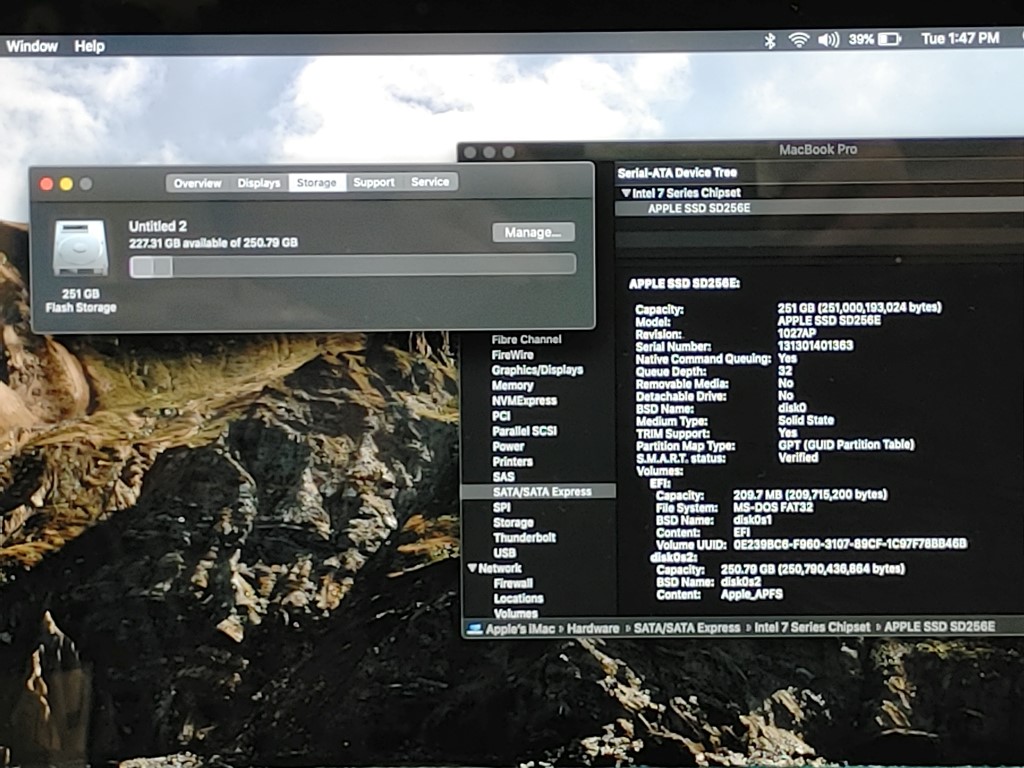The width and height of the screenshot is (1024, 768).
Task: Select Volumes under Network
Action: point(516,613)
